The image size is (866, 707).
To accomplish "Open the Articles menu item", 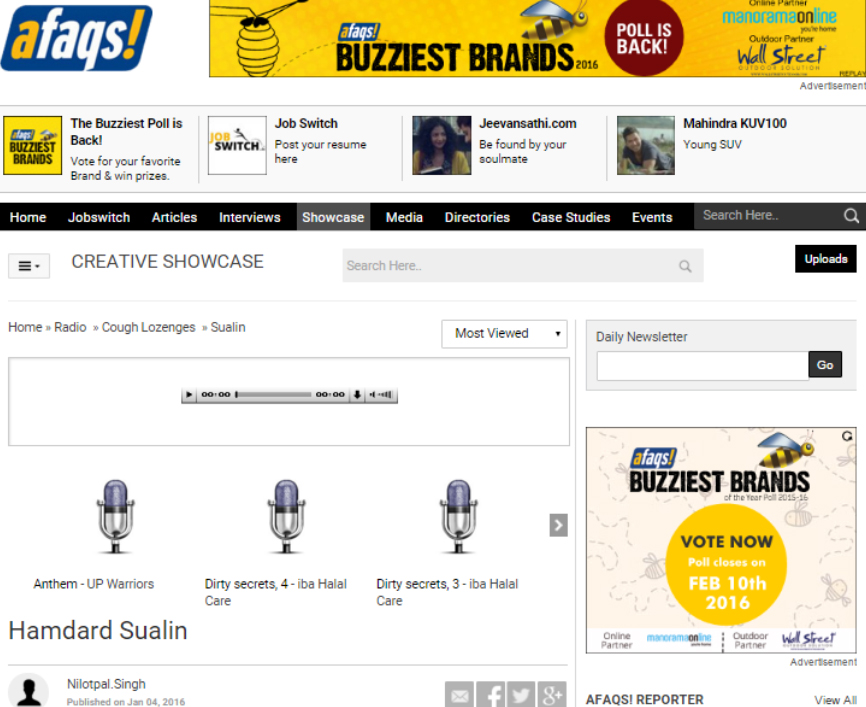I will pos(175,217).
